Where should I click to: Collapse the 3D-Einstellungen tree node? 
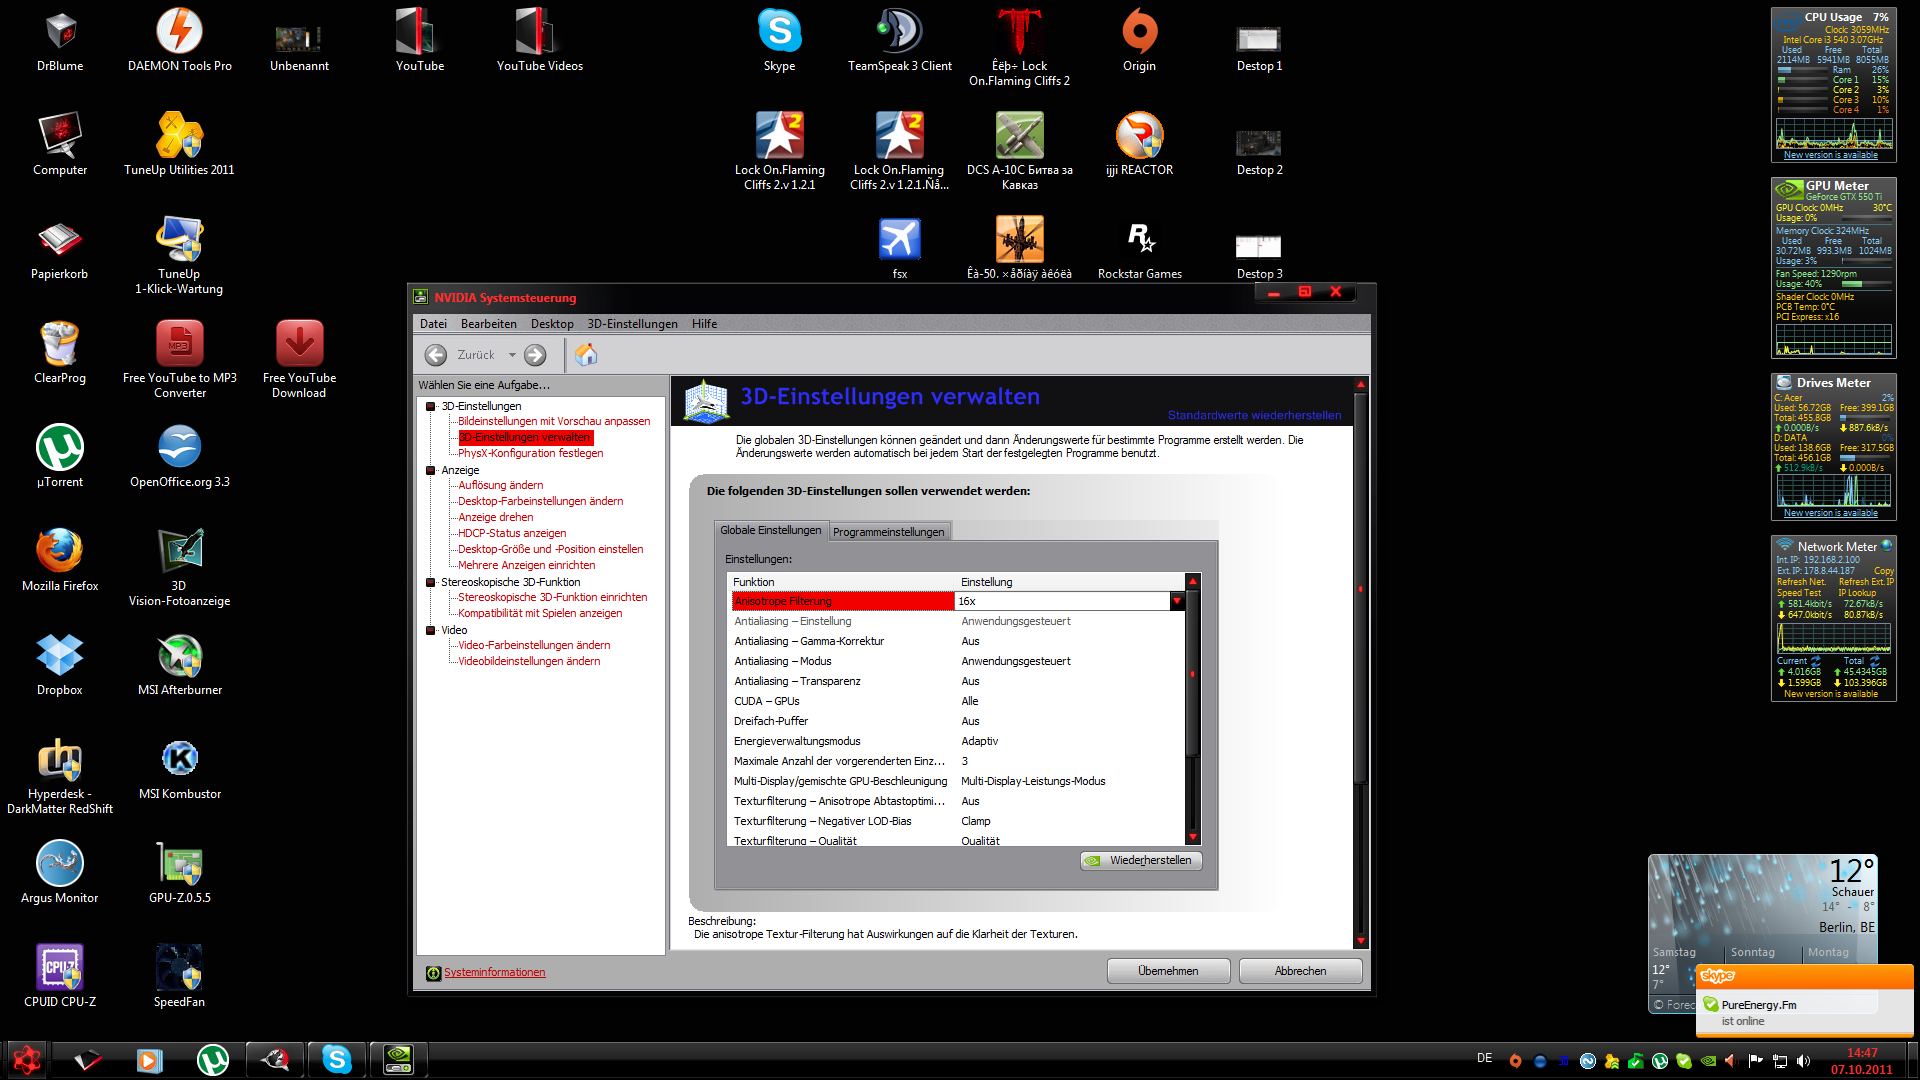pos(431,406)
